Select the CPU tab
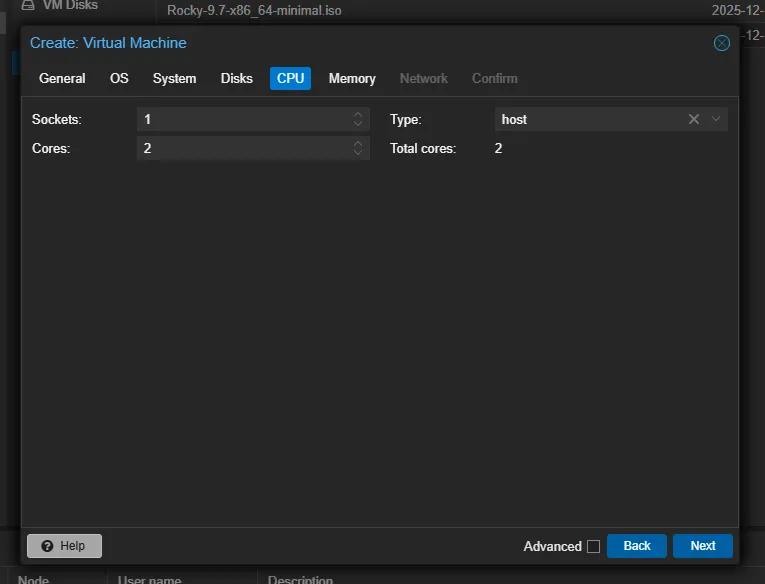The image size is (765, 584). [x=290, y=79]
